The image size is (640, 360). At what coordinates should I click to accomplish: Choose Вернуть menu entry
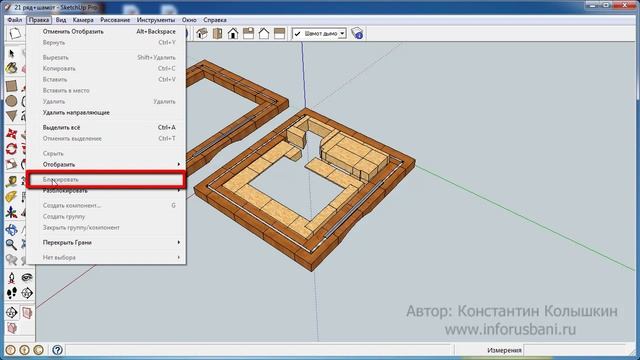click(x=106, y=42)
